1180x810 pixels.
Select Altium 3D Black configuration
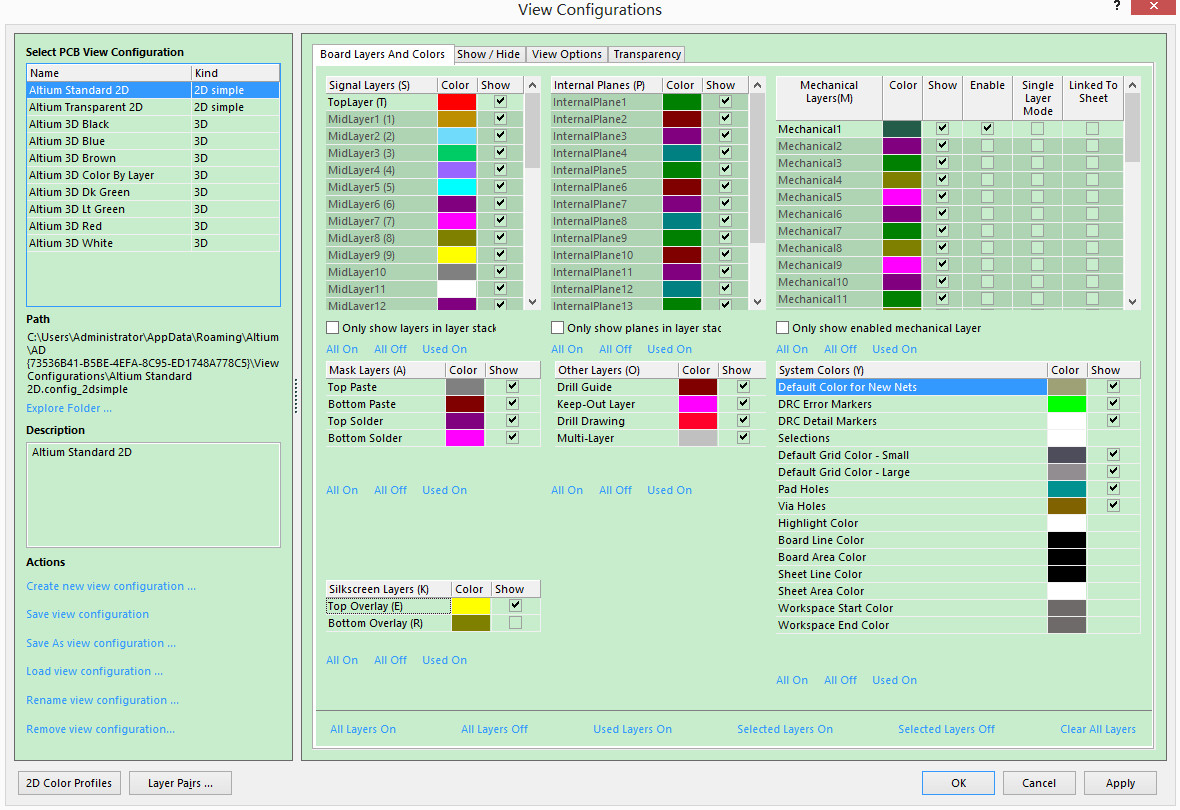point(153,124)
